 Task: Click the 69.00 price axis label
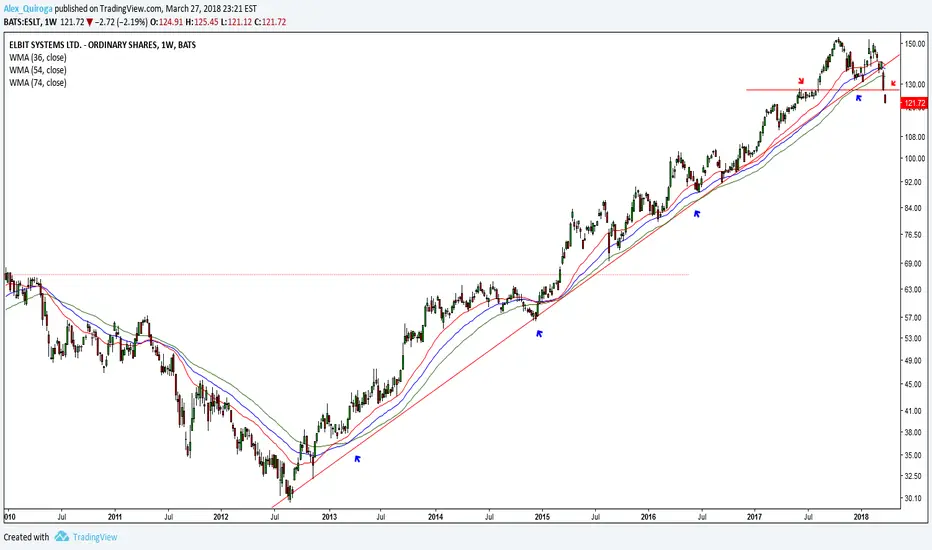(x=915, y=263)
